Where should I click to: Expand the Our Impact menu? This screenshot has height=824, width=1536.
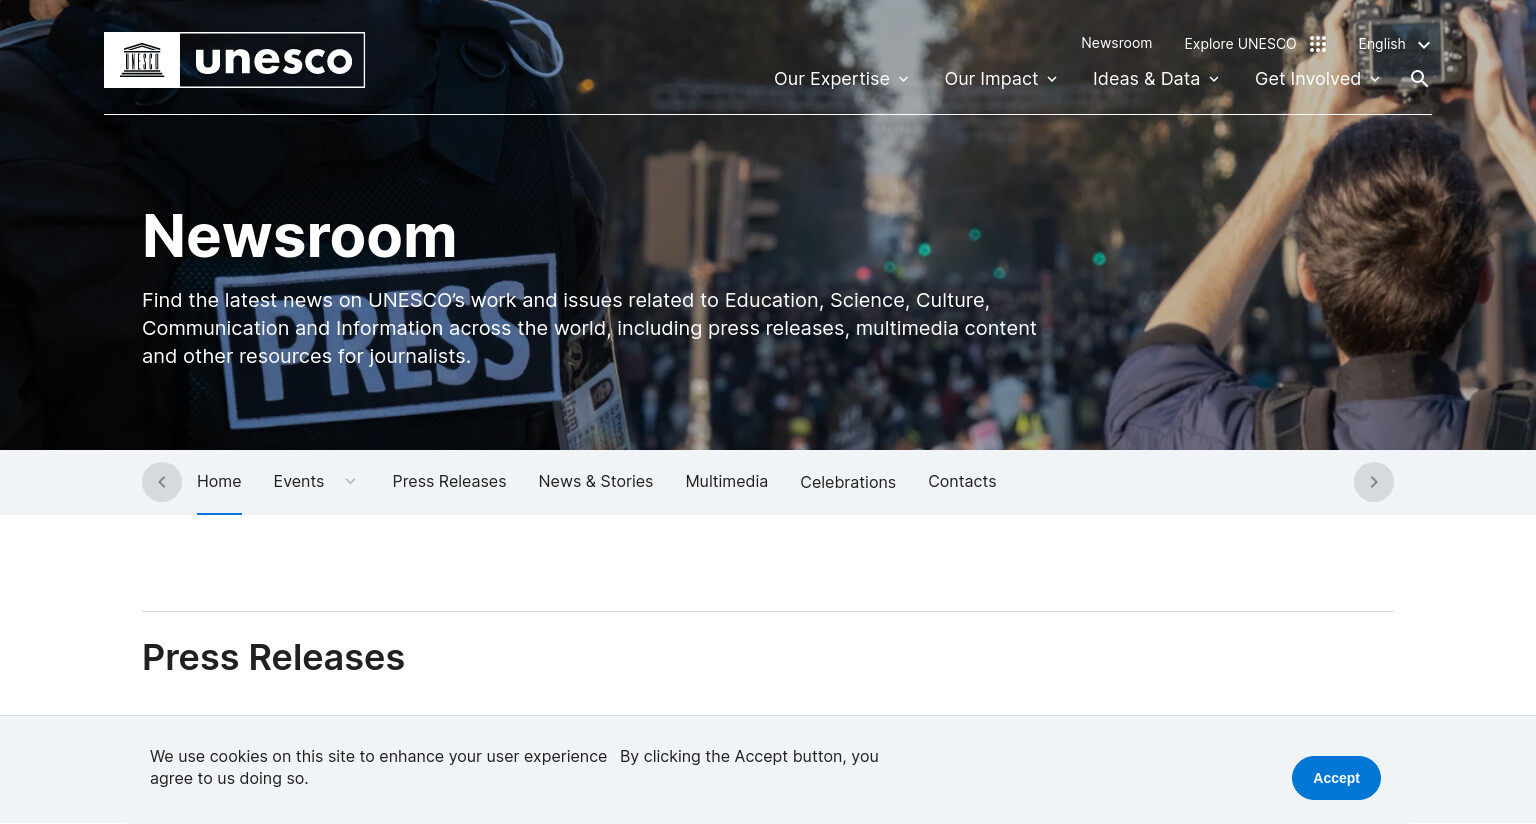point(1001,79)
